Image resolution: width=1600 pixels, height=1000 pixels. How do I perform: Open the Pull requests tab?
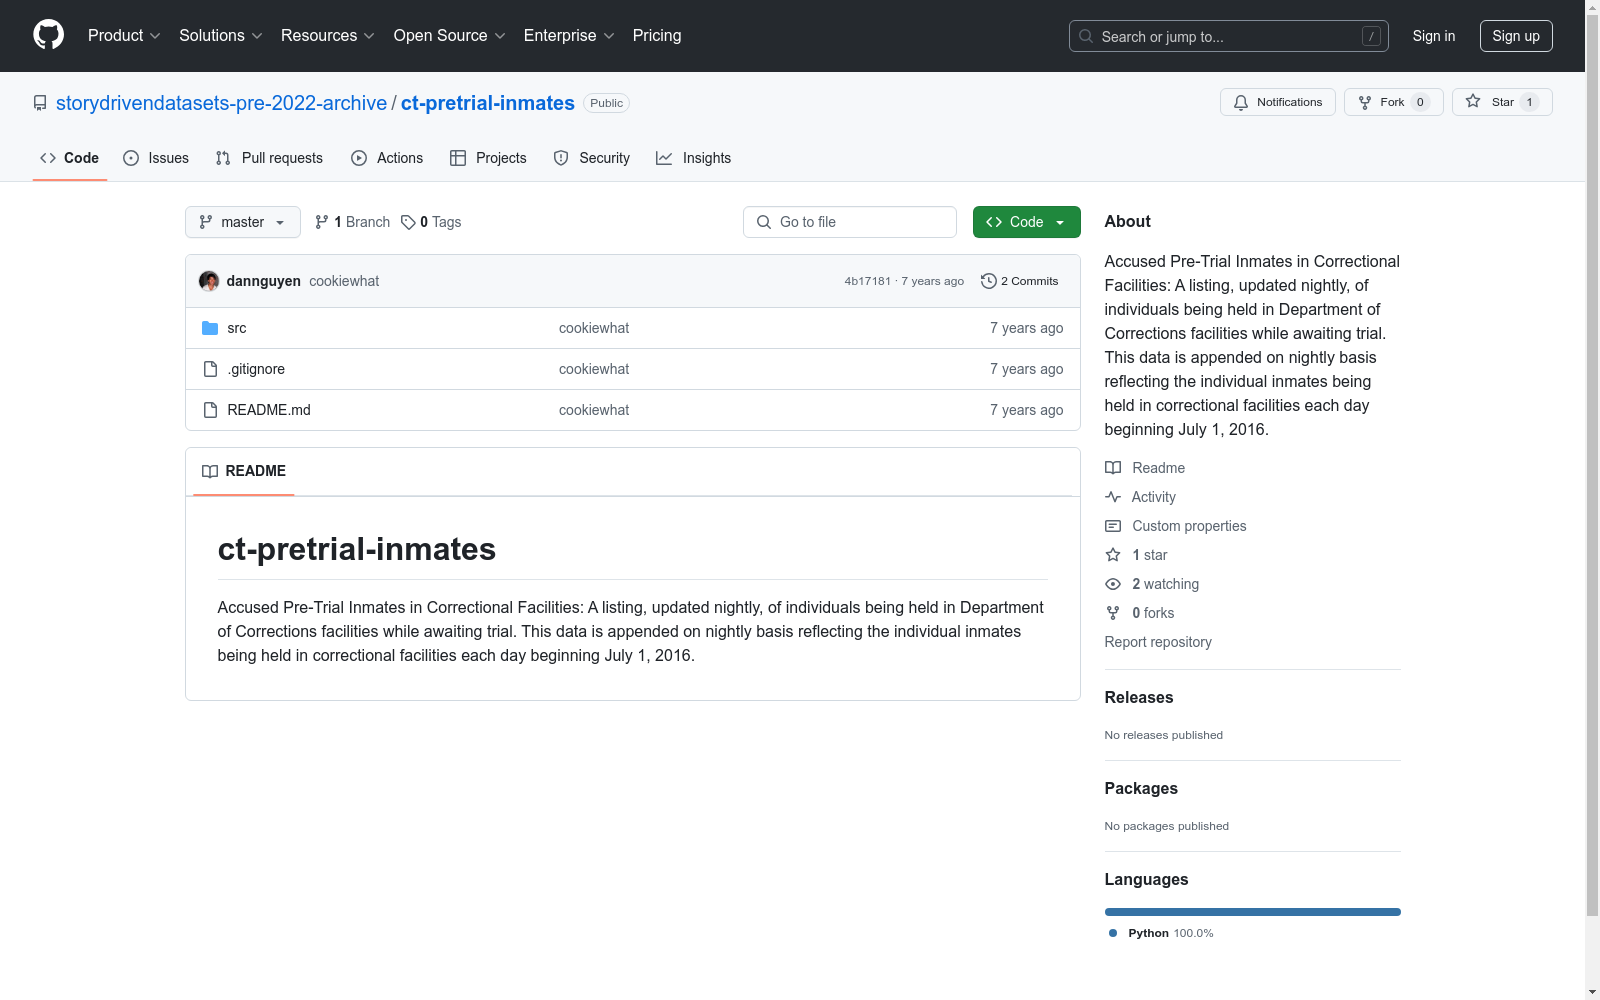click(x=269, y=158)
